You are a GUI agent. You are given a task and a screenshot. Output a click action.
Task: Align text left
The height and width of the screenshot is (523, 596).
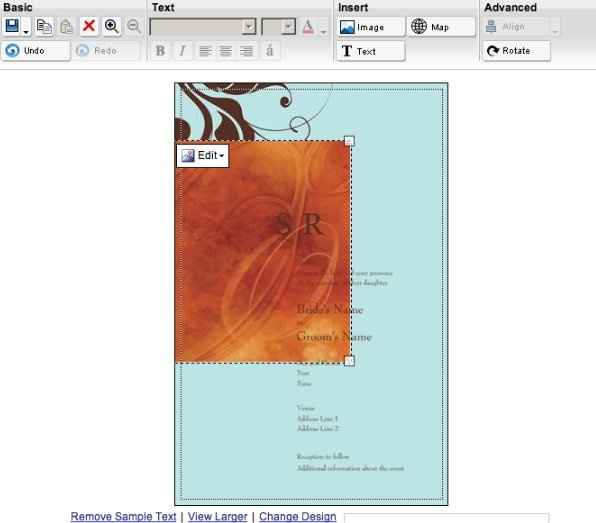pyautogui.click(x=206, y=51)
